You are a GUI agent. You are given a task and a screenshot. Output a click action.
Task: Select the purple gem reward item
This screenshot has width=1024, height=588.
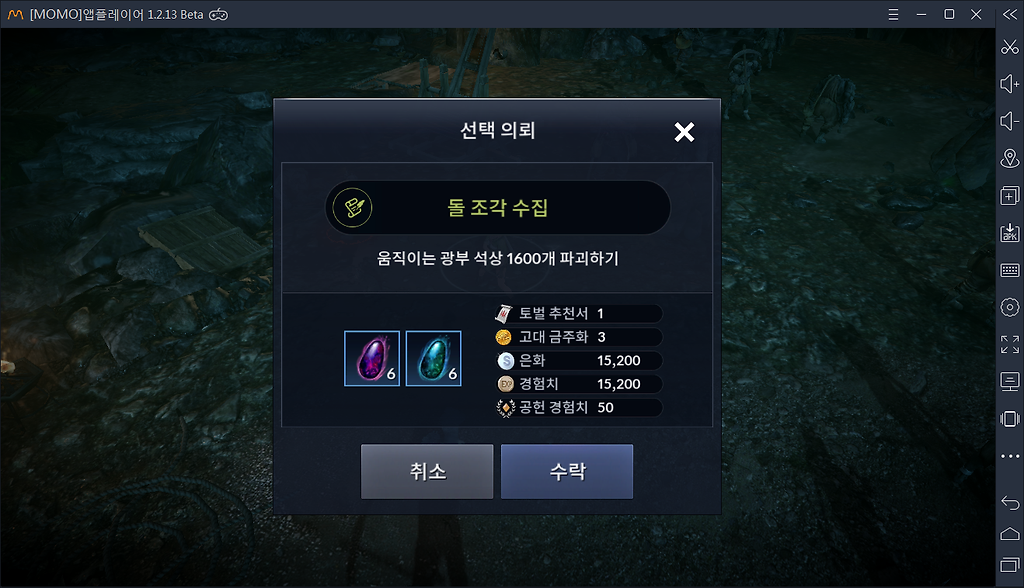[x=372, y=358]
